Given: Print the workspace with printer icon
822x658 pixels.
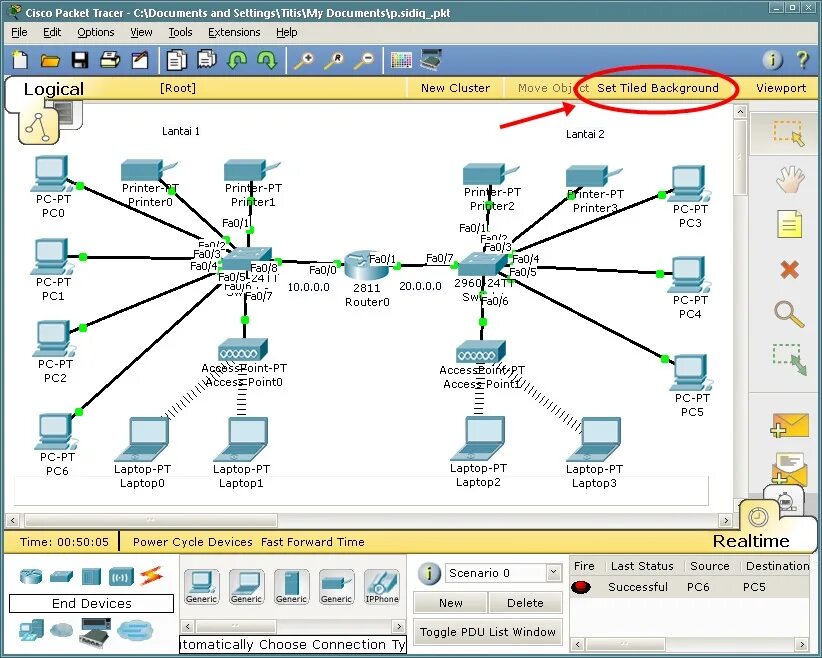Looking at the screenshot, I should point(110,60).
